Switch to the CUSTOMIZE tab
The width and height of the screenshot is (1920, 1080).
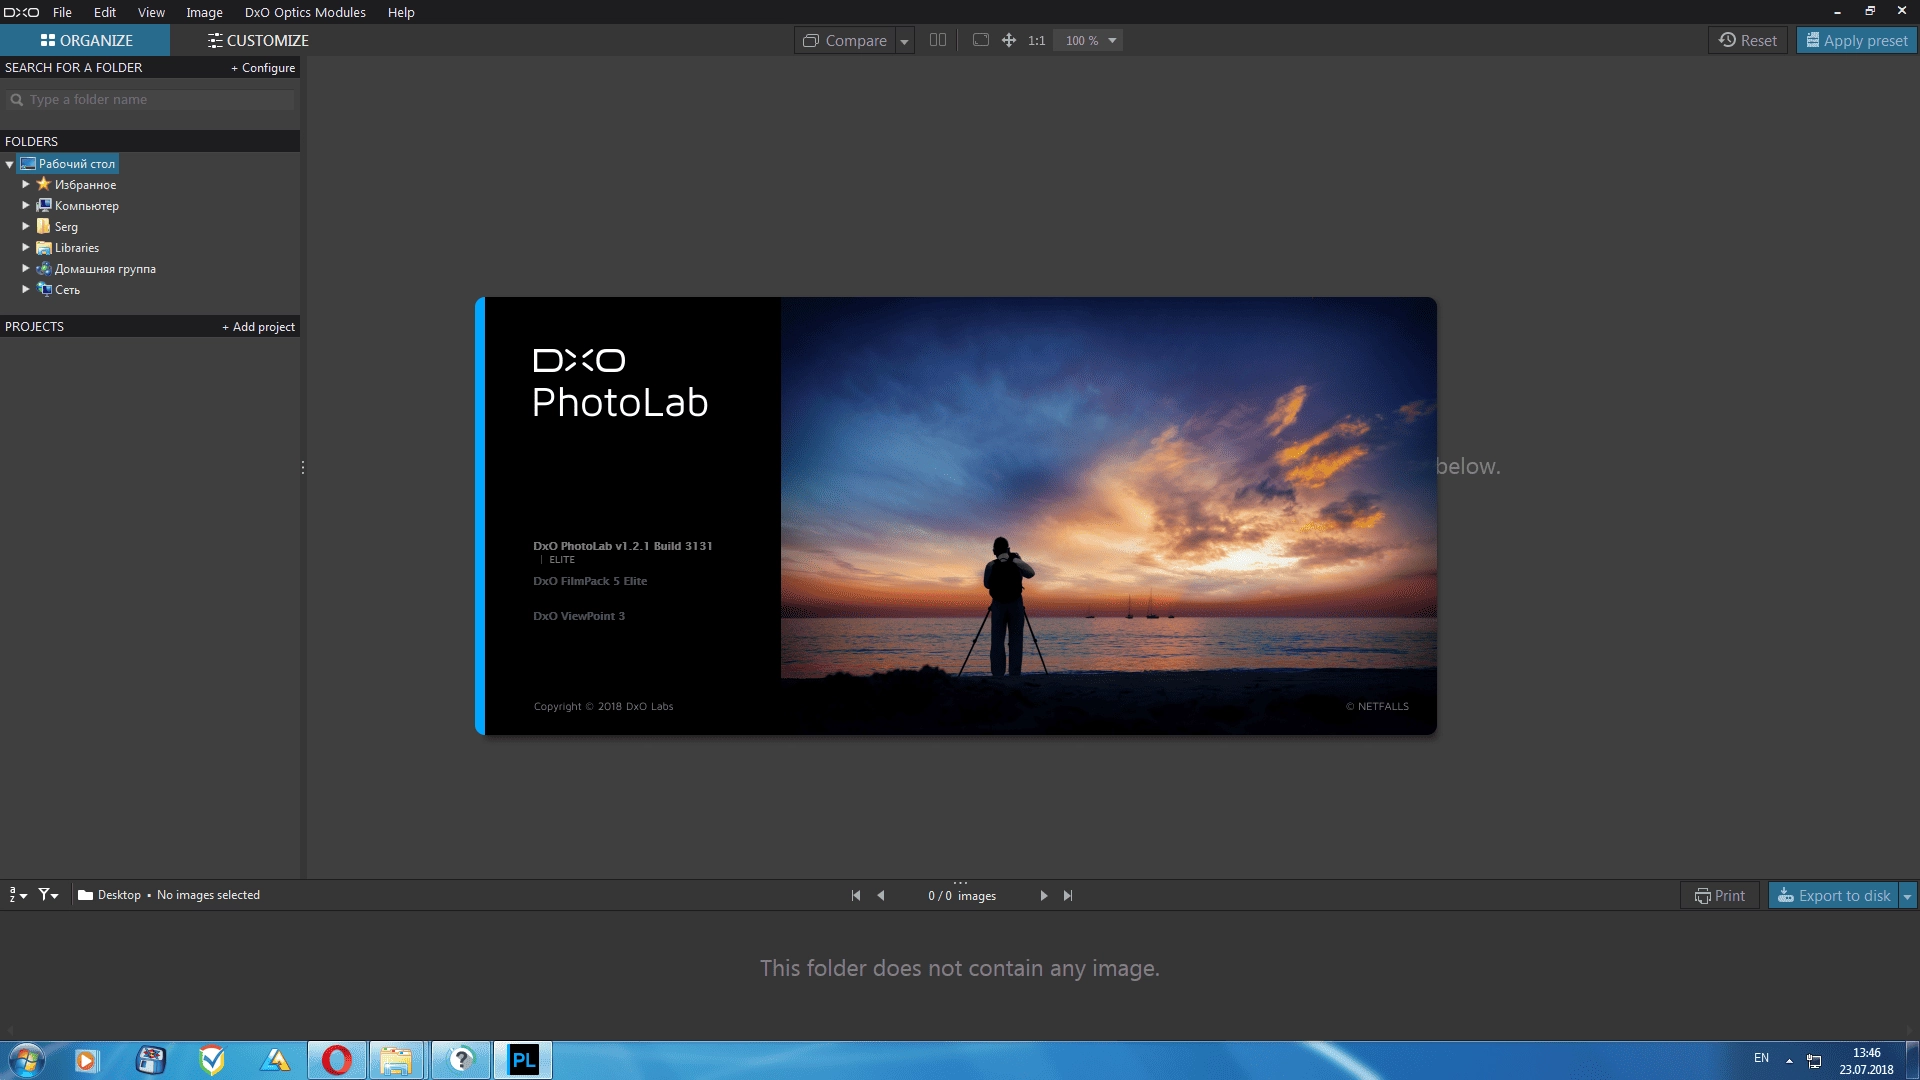point(258,40)
